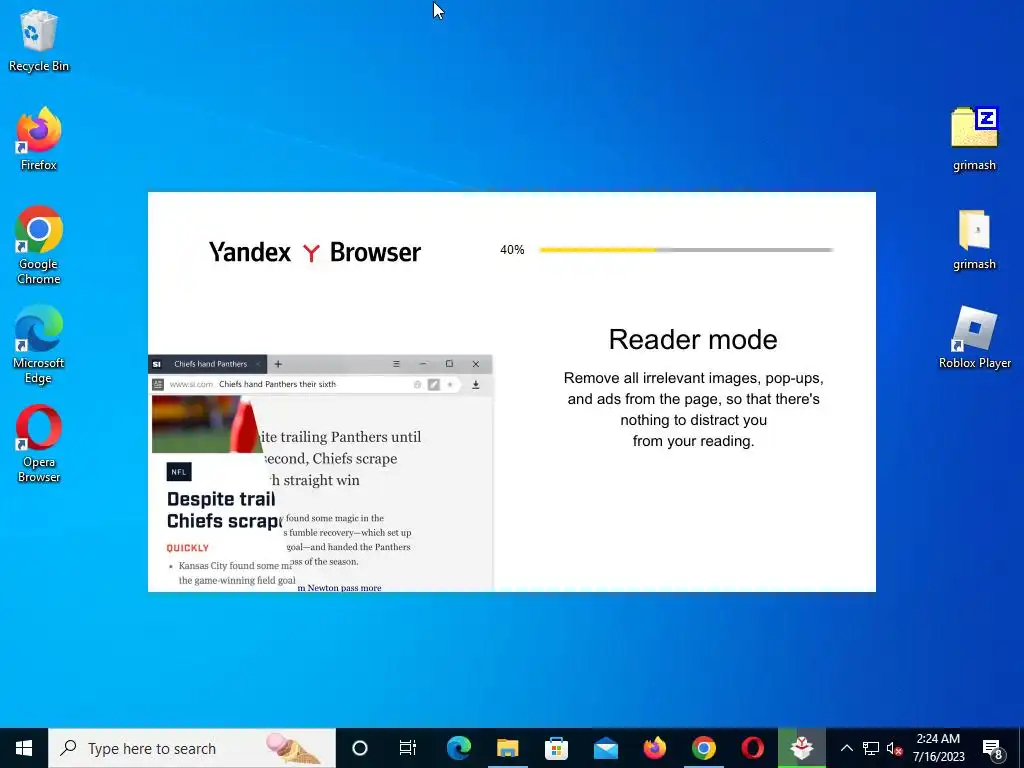Launch Chrome from the taskbar
This screenshot has height=768, width=1024.
coord(703,748)
